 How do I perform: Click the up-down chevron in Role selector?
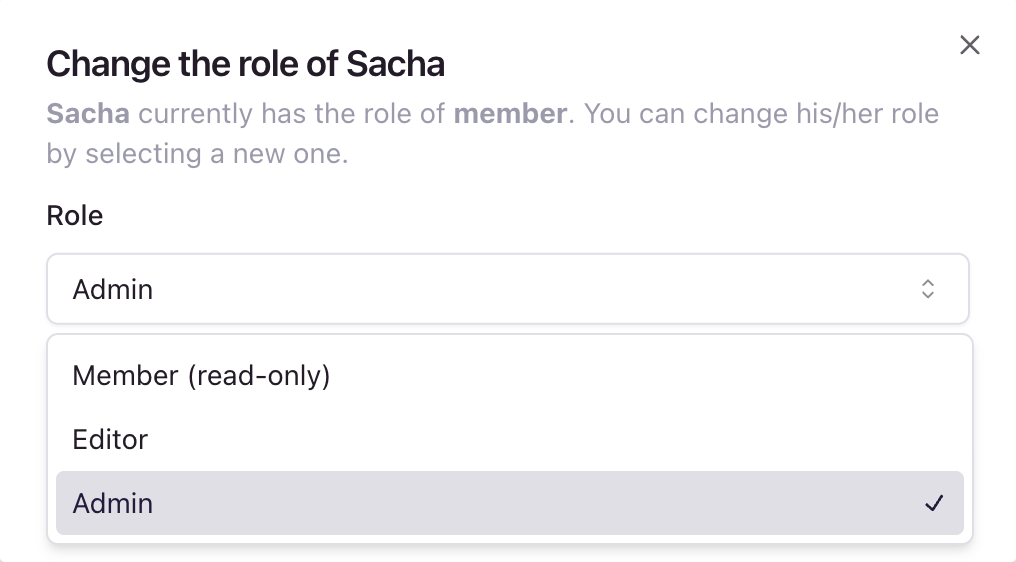coord(928,289)
